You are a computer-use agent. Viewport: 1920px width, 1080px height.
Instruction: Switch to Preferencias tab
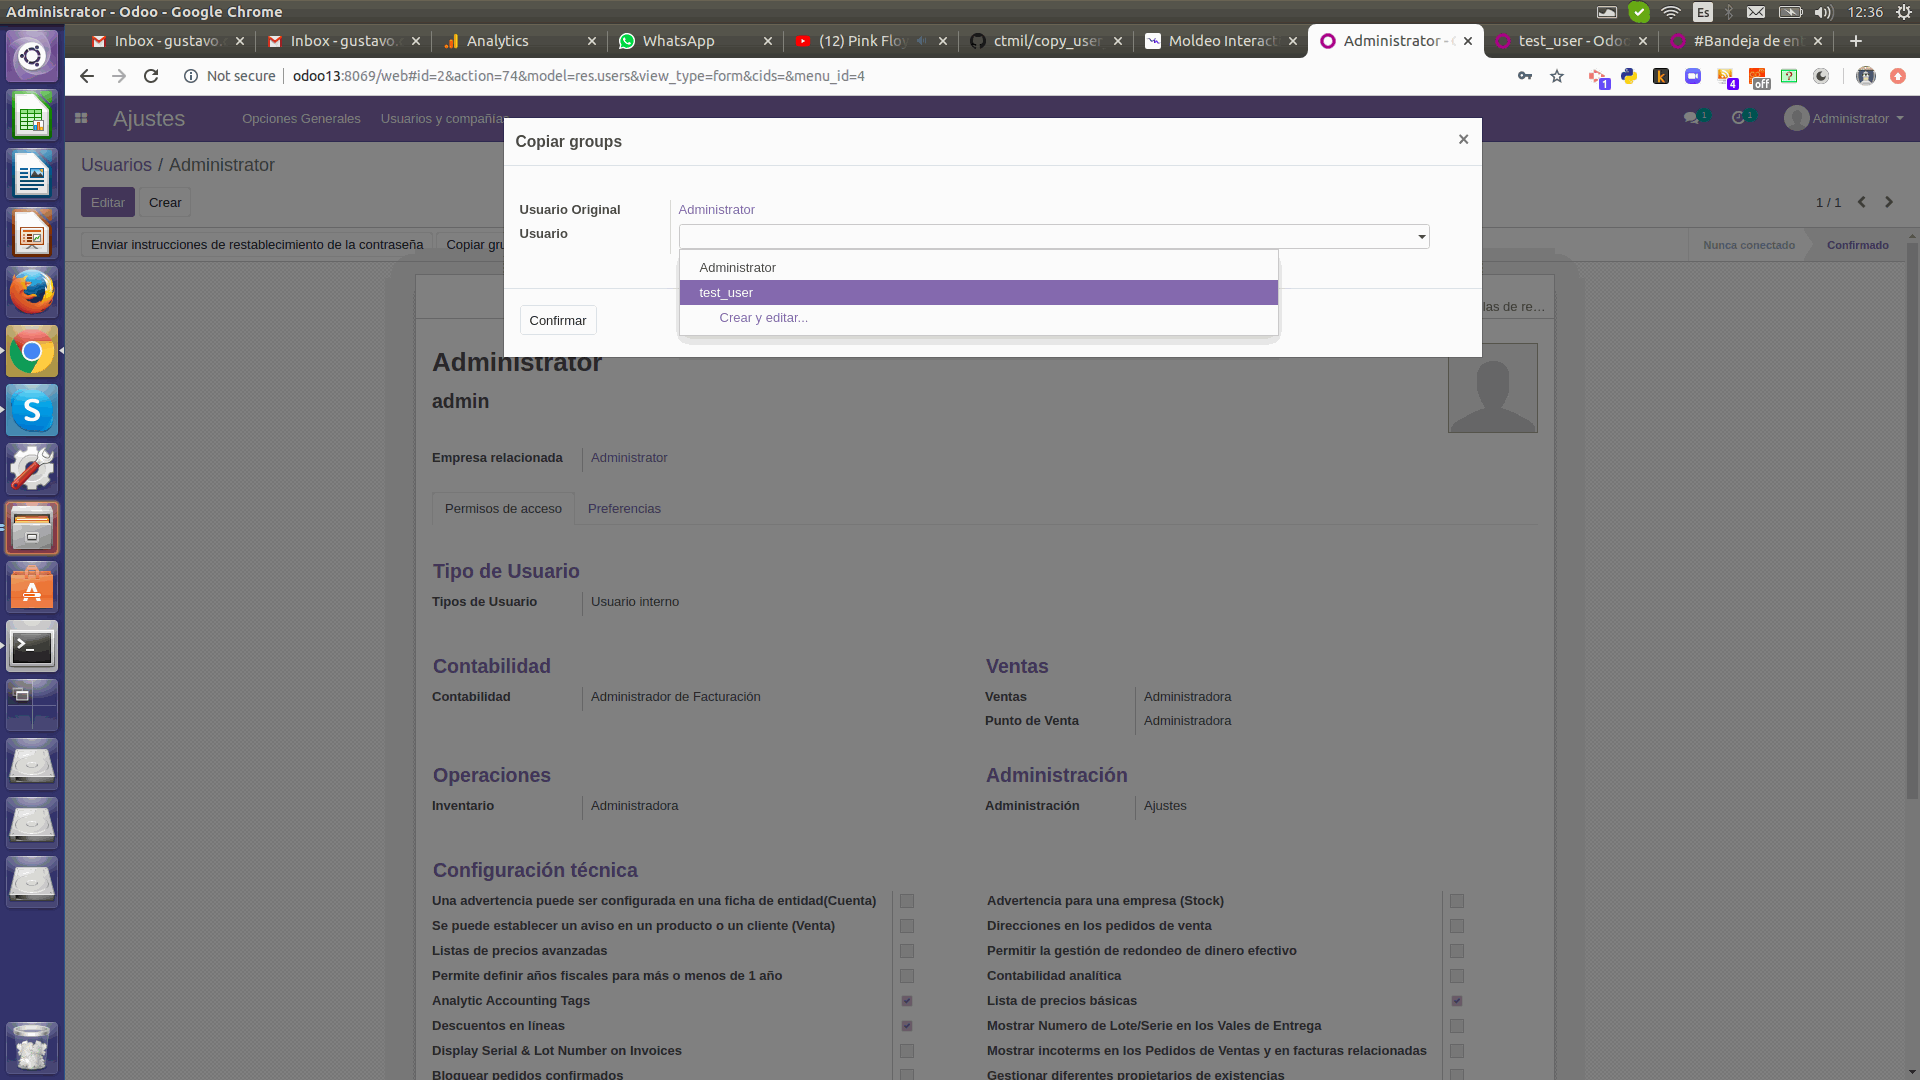pyautogui.click(x=624, y=509)
